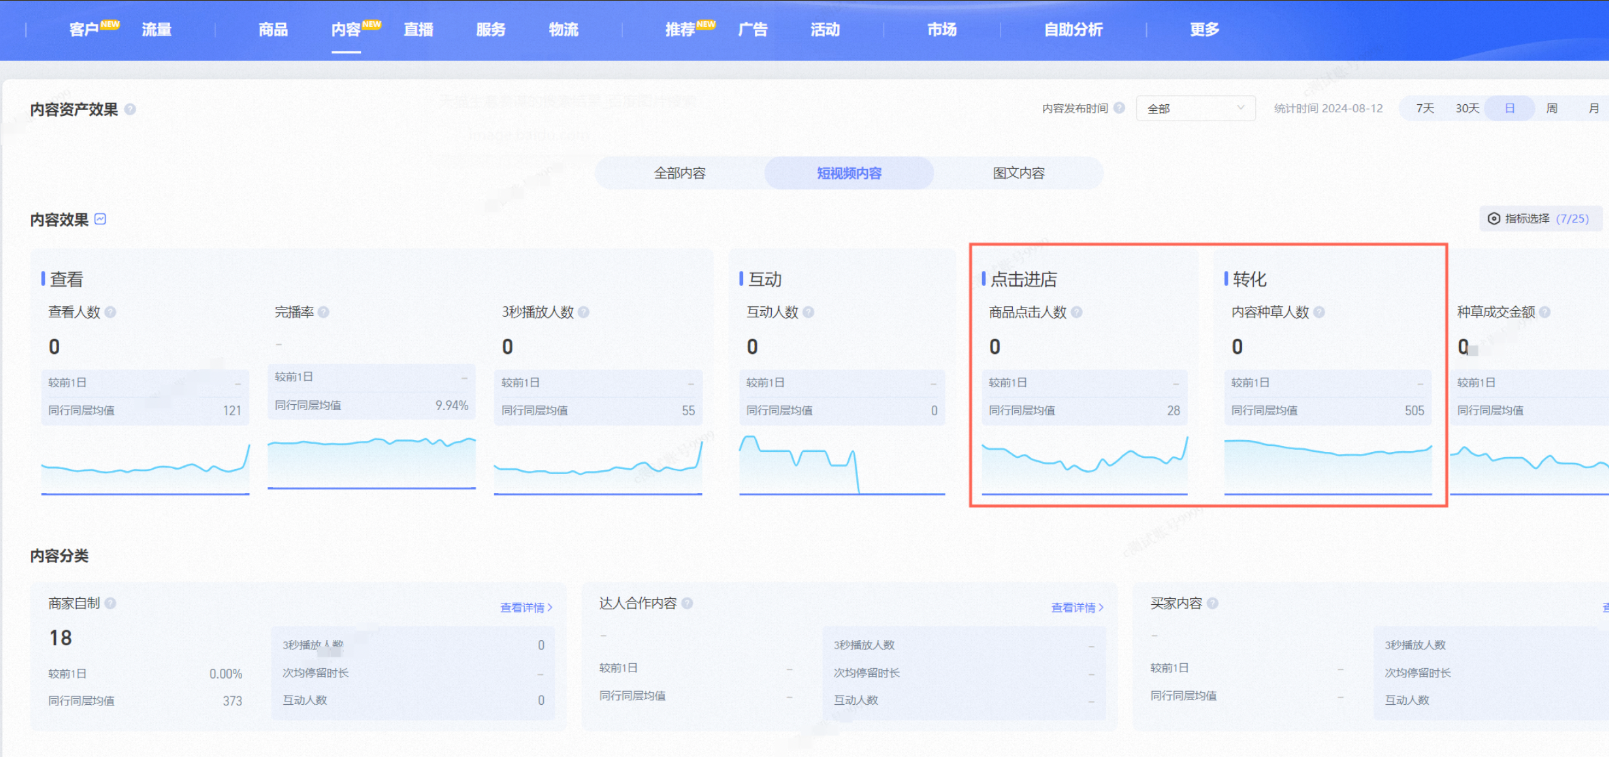Open the 市场 navigation menu
The width and height of the screenshot is (1609, 757).
pos(942,30)
